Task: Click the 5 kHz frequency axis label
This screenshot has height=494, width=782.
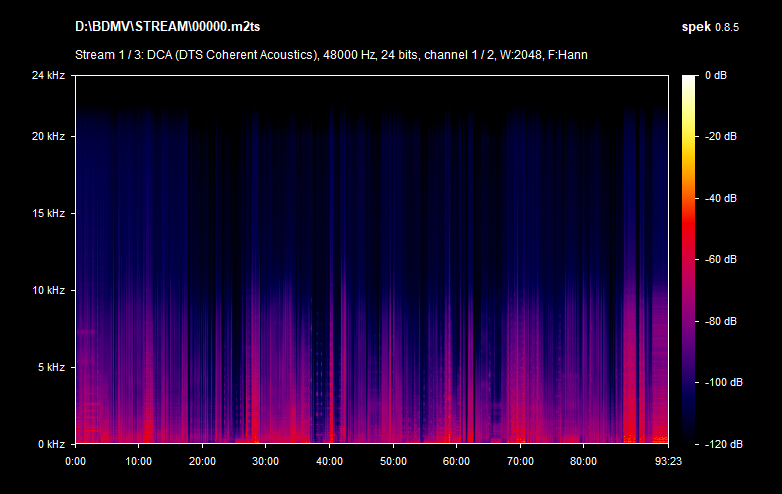Action: click(50, 367)
